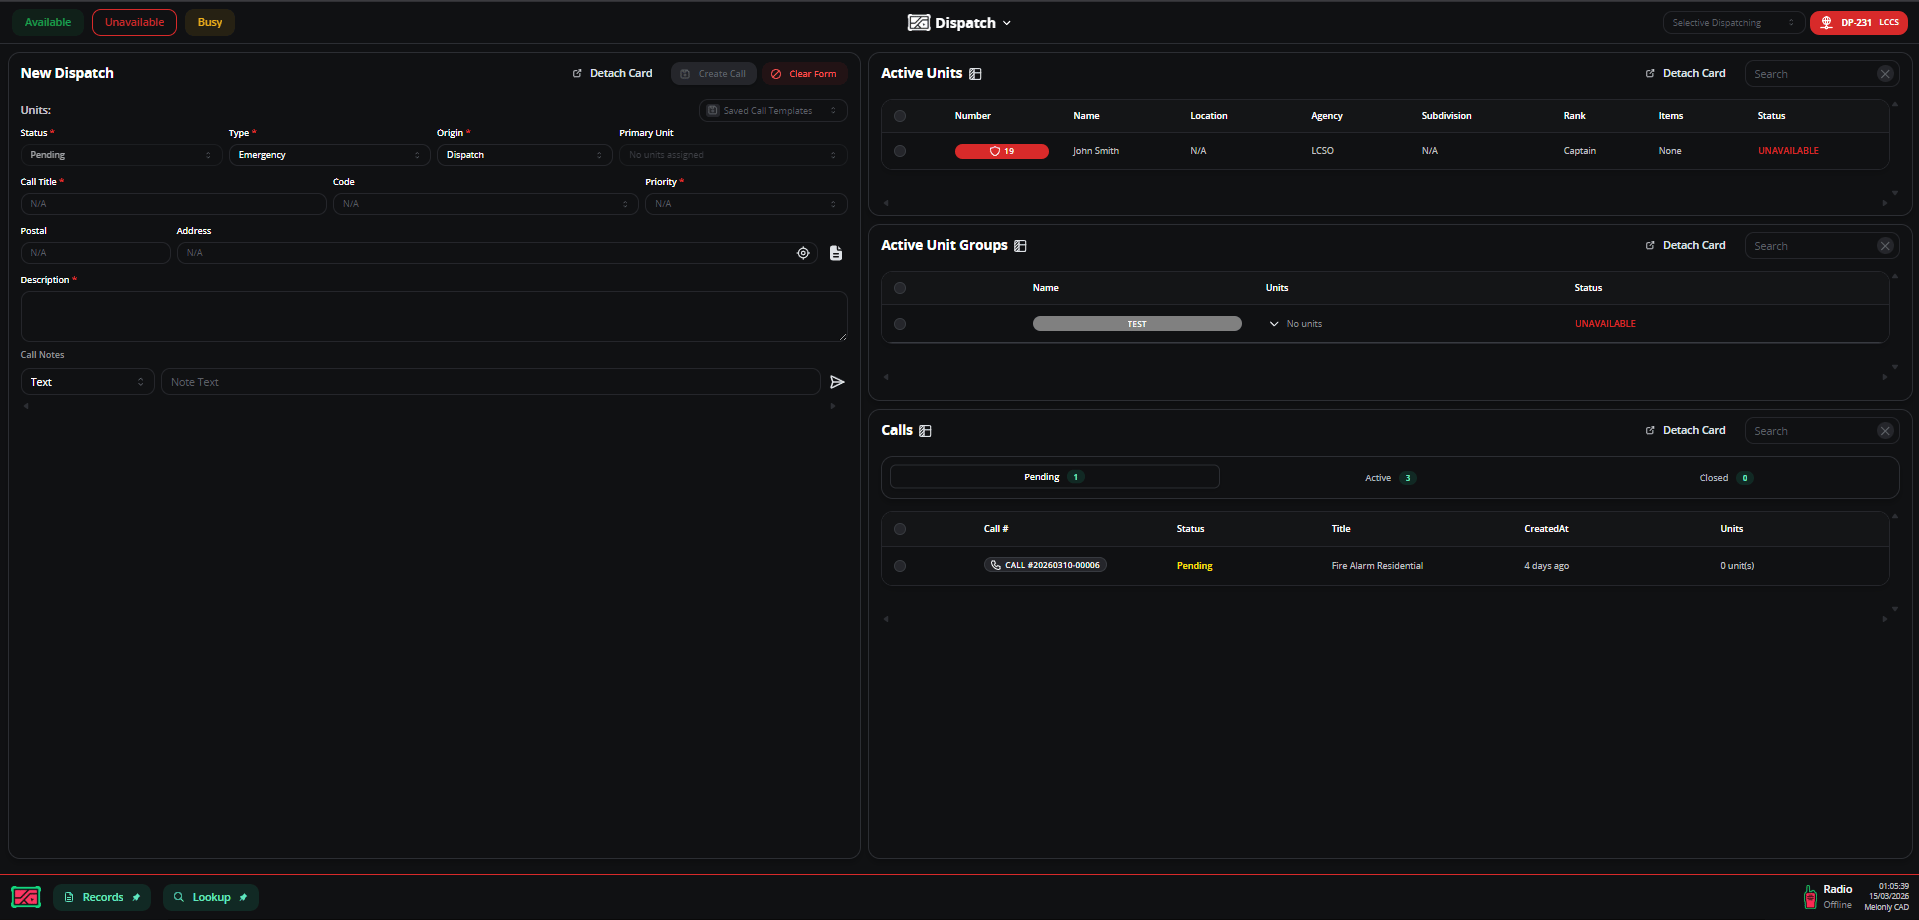Set status to Available
The height and width of the screenshot is (920, 1919).
48,22
